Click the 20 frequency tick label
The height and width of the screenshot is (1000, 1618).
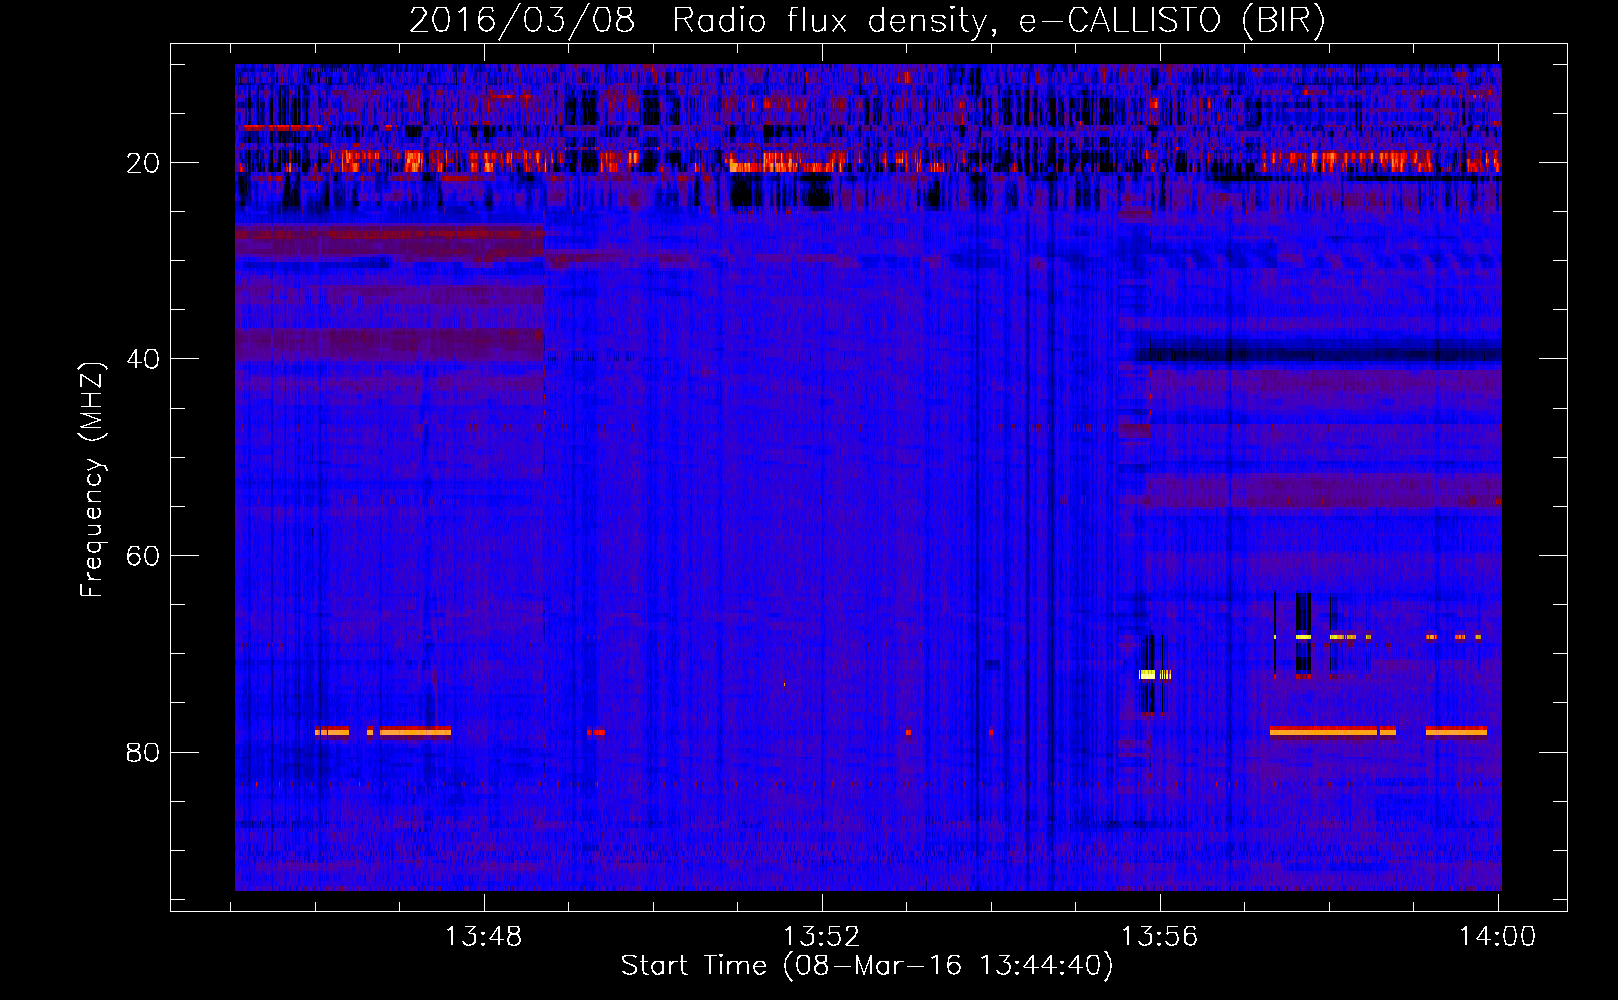tap(143, 163)
